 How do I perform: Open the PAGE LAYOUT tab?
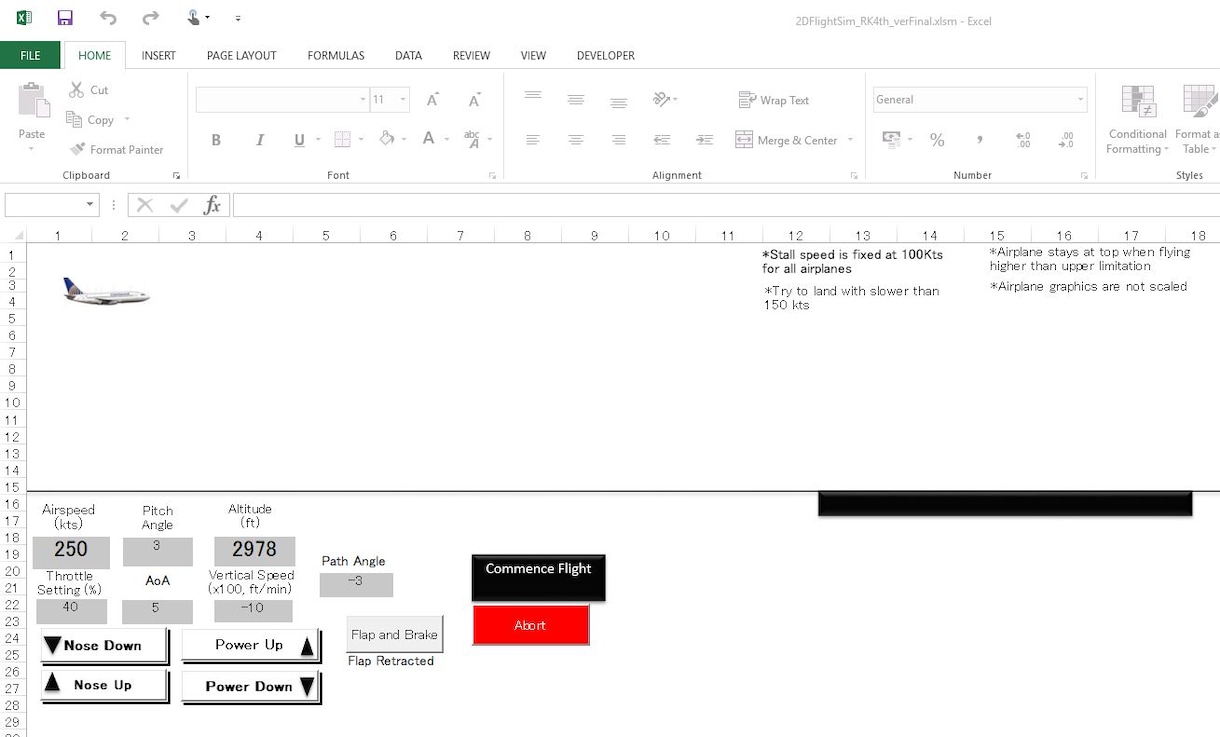coord(242,56)
